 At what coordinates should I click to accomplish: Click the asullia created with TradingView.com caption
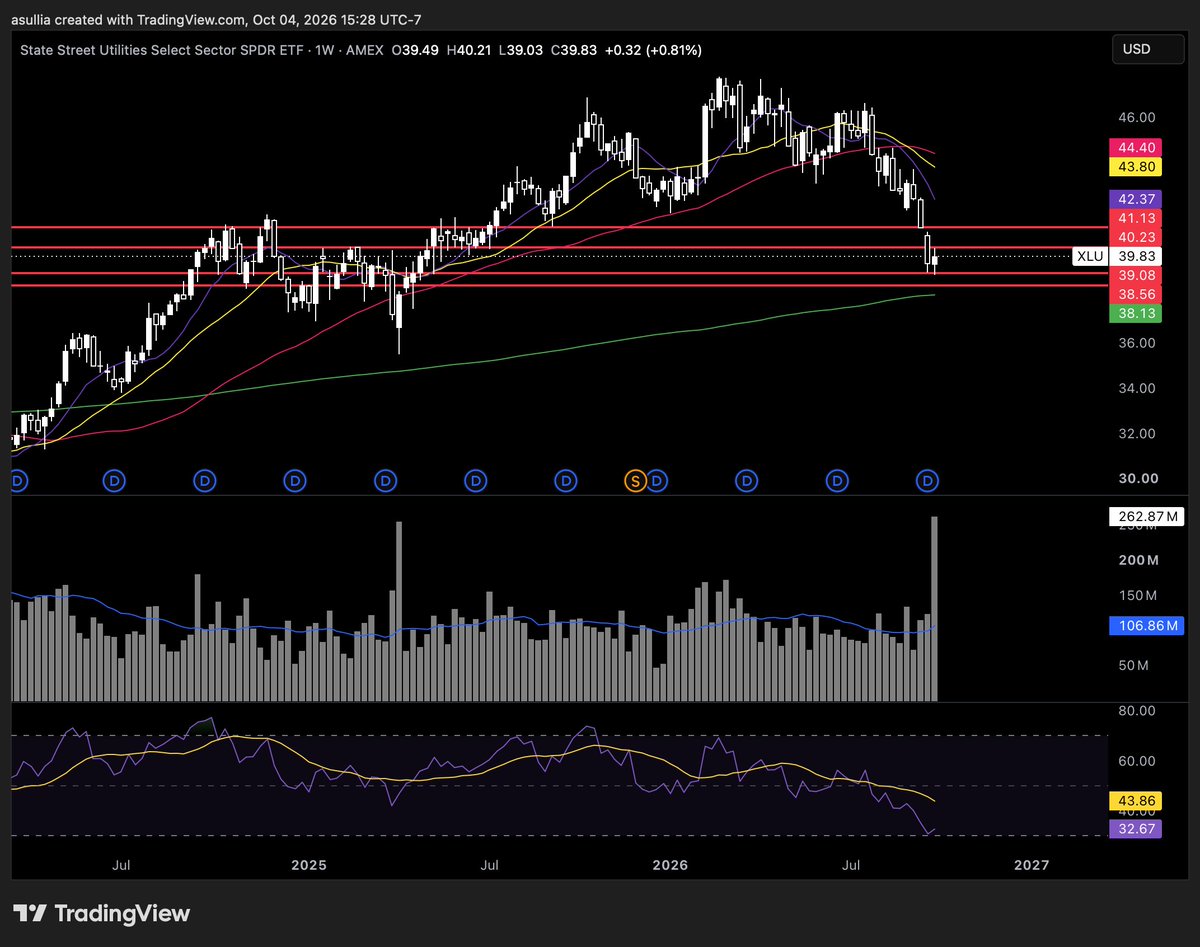[x=217, y=20]
